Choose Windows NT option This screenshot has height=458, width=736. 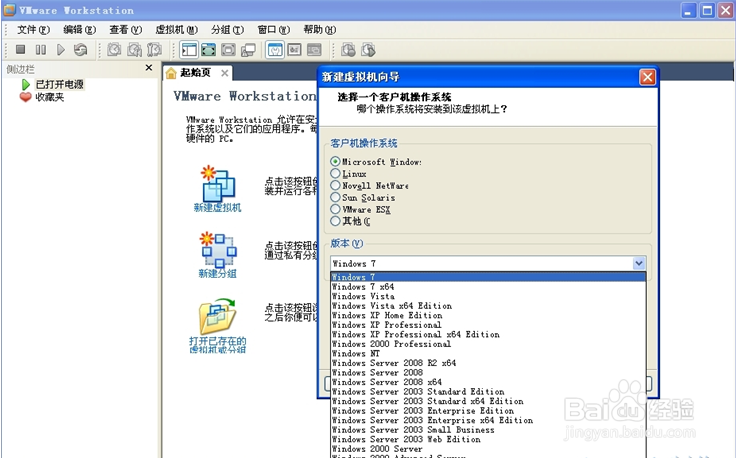[488, 353]
